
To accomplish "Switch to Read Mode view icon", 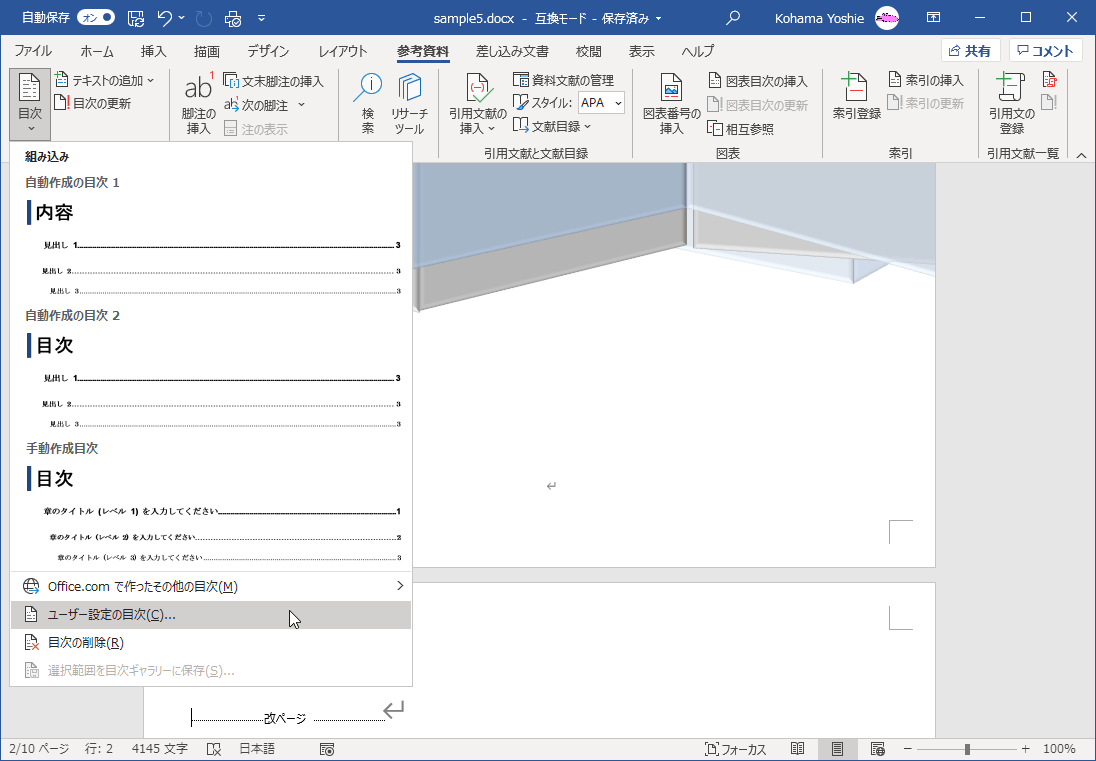I will 798,749.
